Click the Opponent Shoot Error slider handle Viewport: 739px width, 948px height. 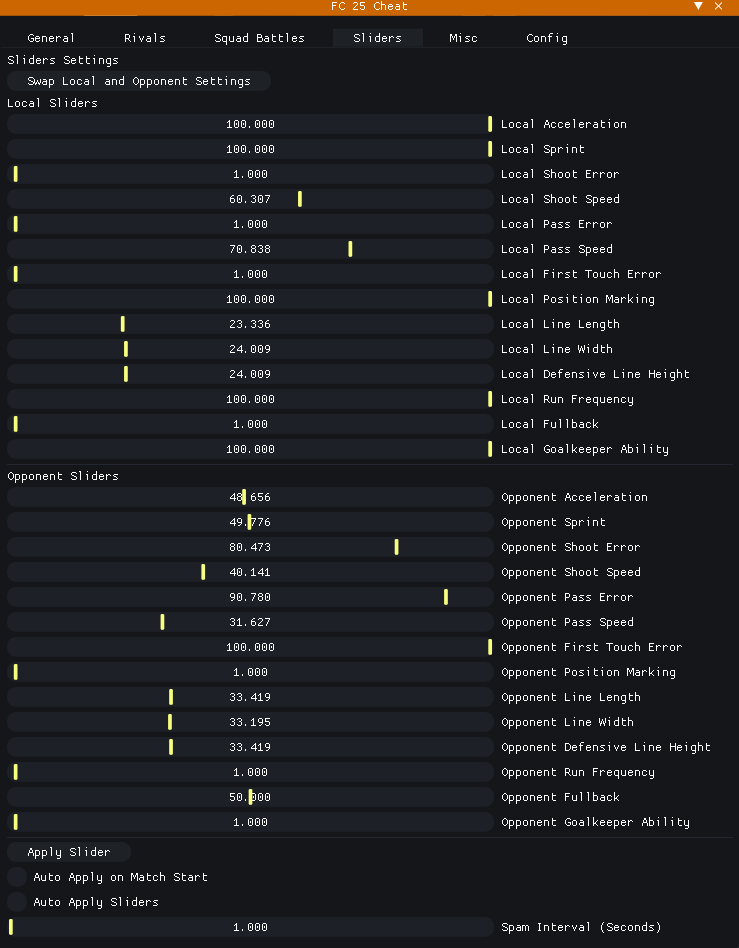pos(397,547)
